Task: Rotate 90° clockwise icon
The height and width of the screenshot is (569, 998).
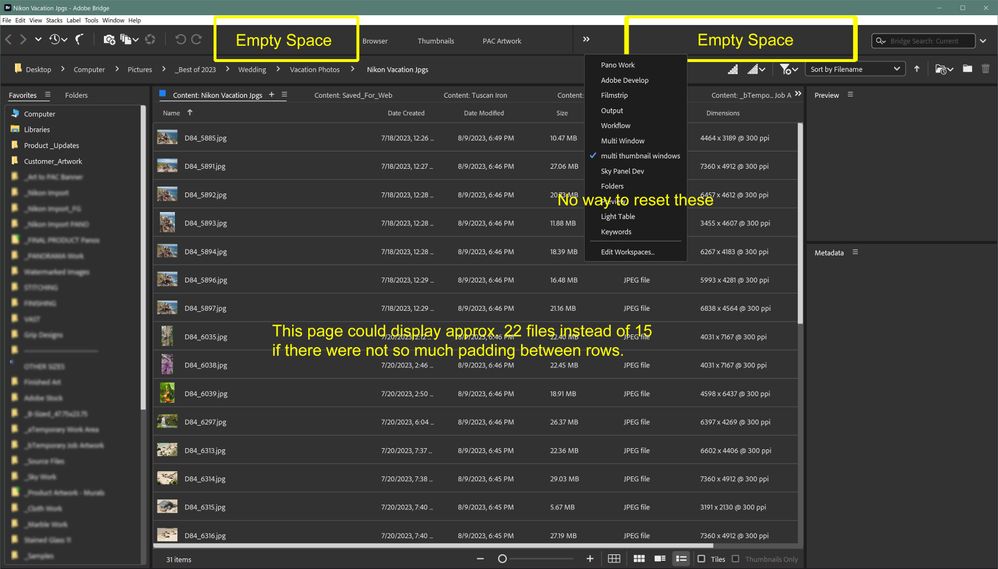Action: click(x=197, y=39)
